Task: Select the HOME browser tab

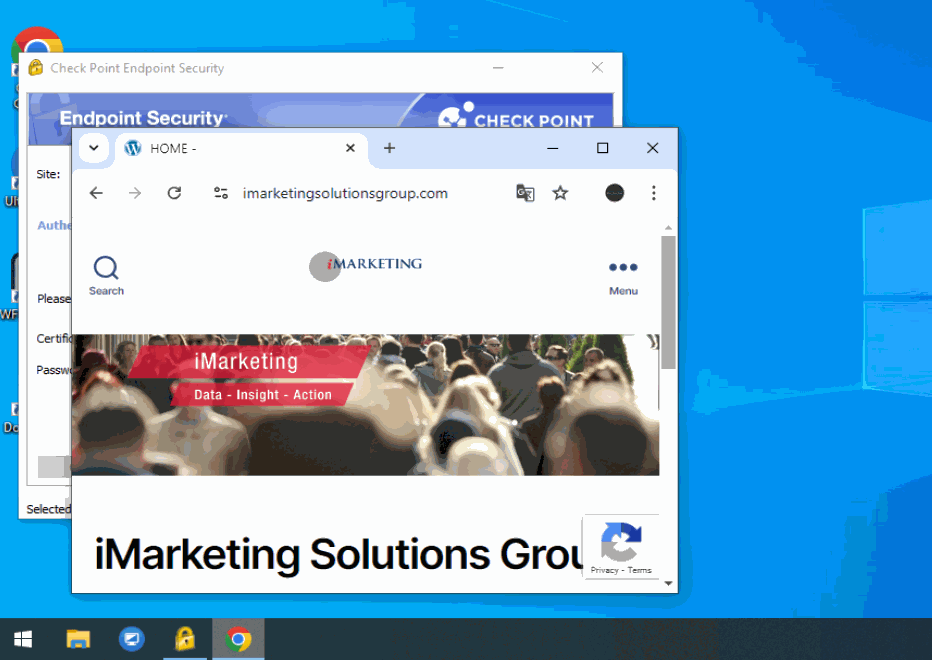Action: [x=230, y=148]
